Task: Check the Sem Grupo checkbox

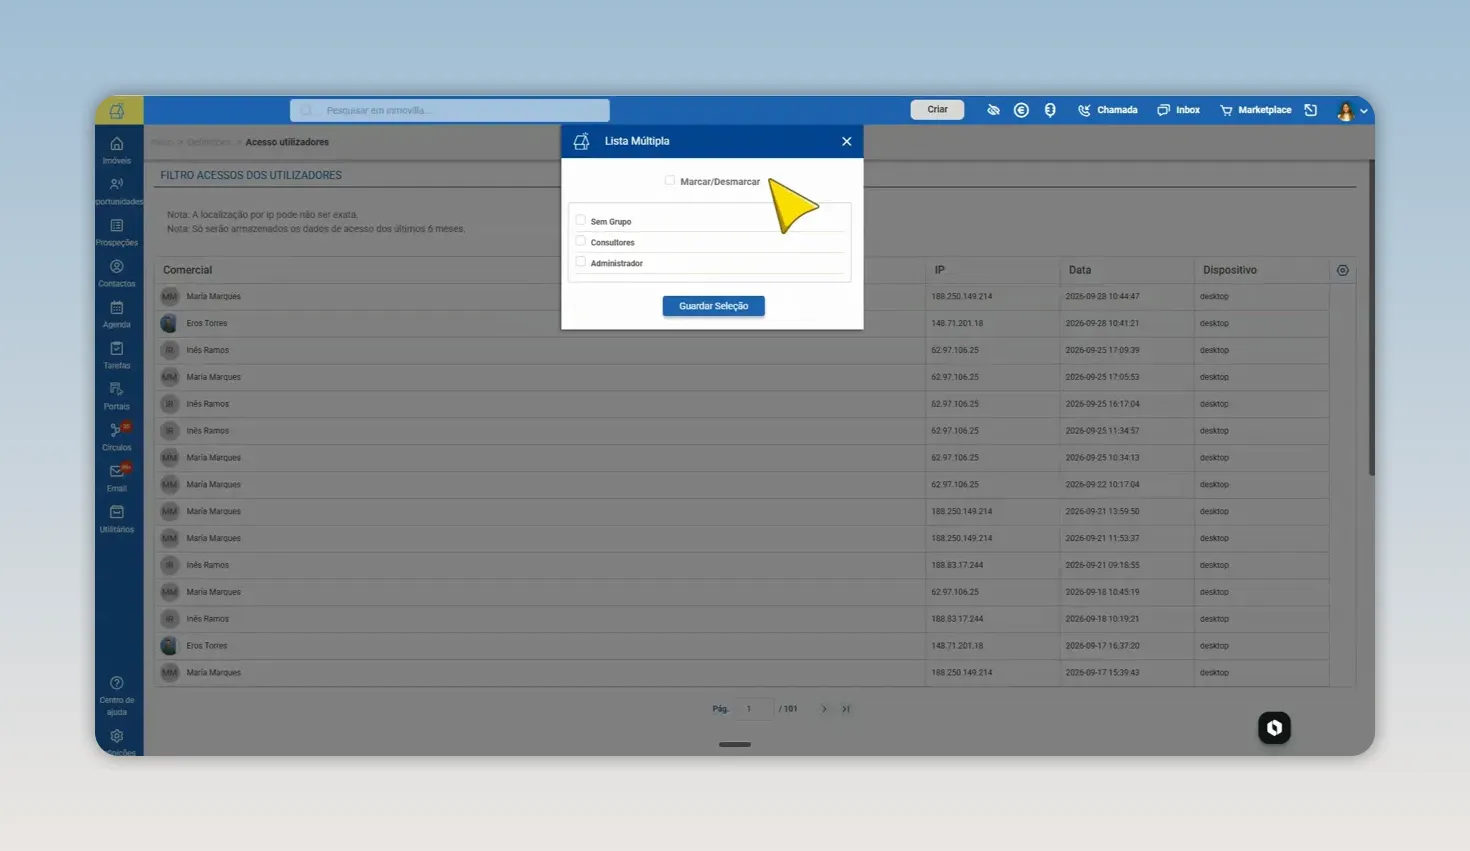Action: [x=581, y=220]
